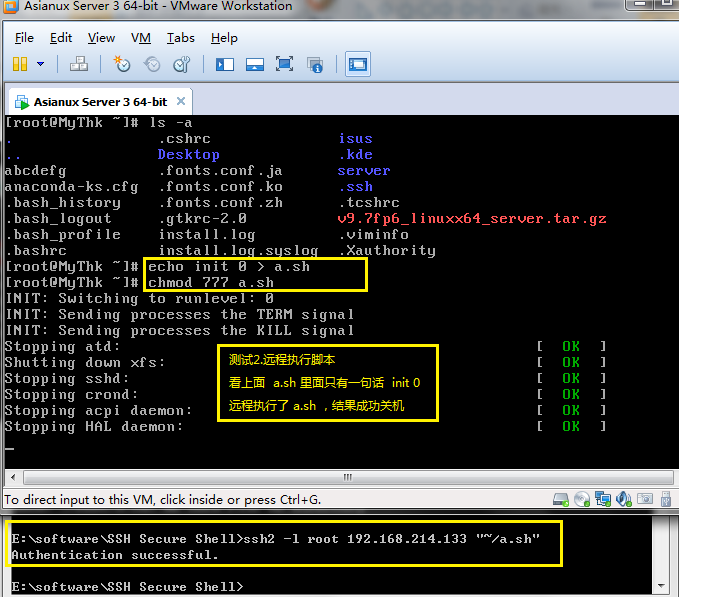Toggle the thumbnail bar view icon
Viewport: 701px width, 597px height.
(x=255, y=64)
